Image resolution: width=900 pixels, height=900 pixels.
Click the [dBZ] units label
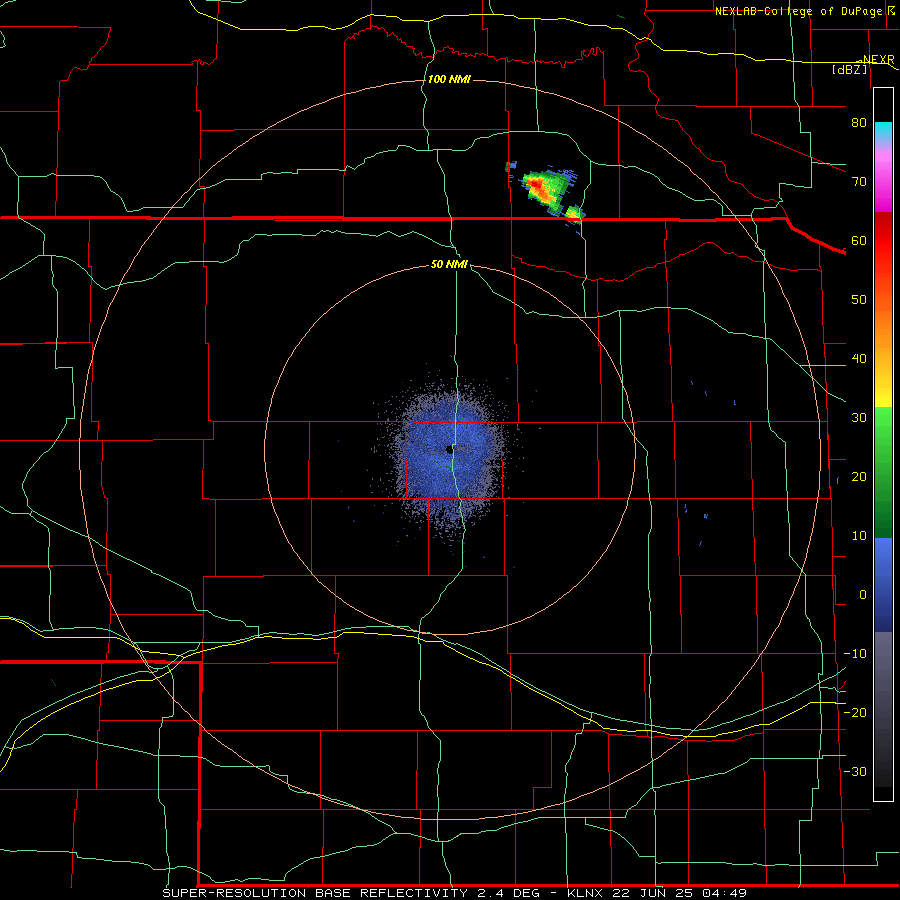coord(849,70)
